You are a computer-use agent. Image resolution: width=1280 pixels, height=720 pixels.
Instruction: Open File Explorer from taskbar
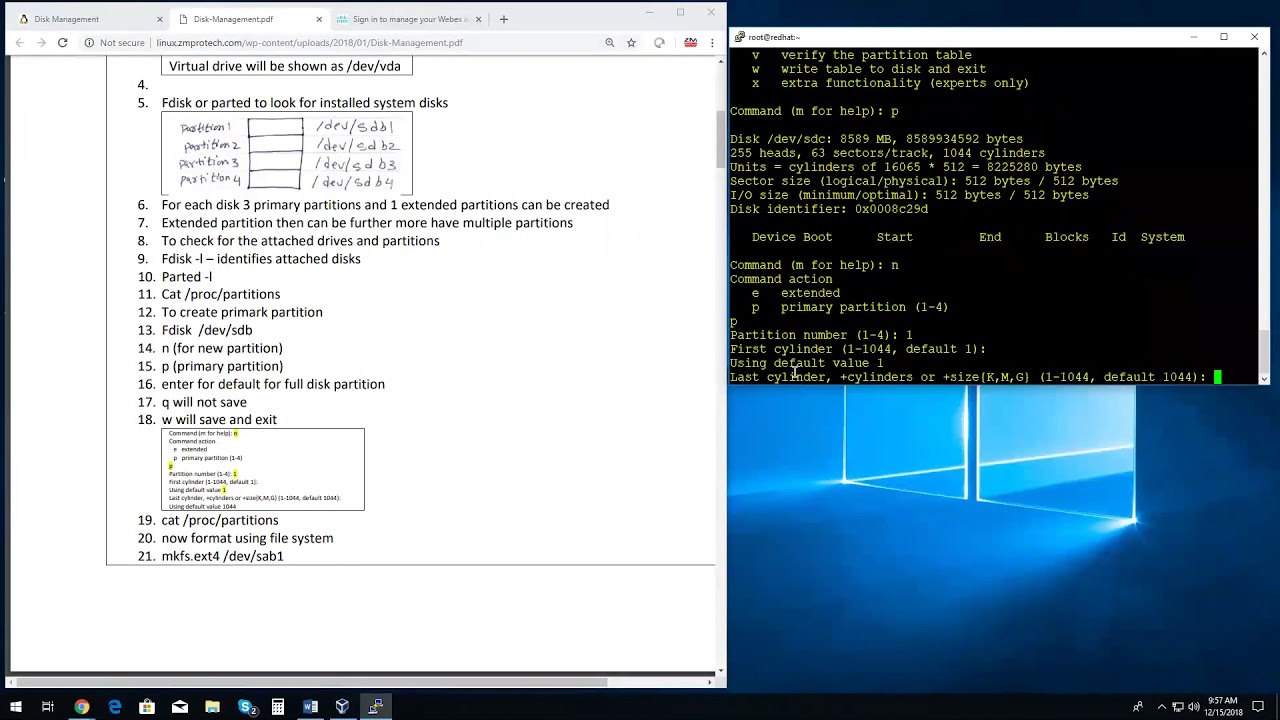[x=212, y=707]
